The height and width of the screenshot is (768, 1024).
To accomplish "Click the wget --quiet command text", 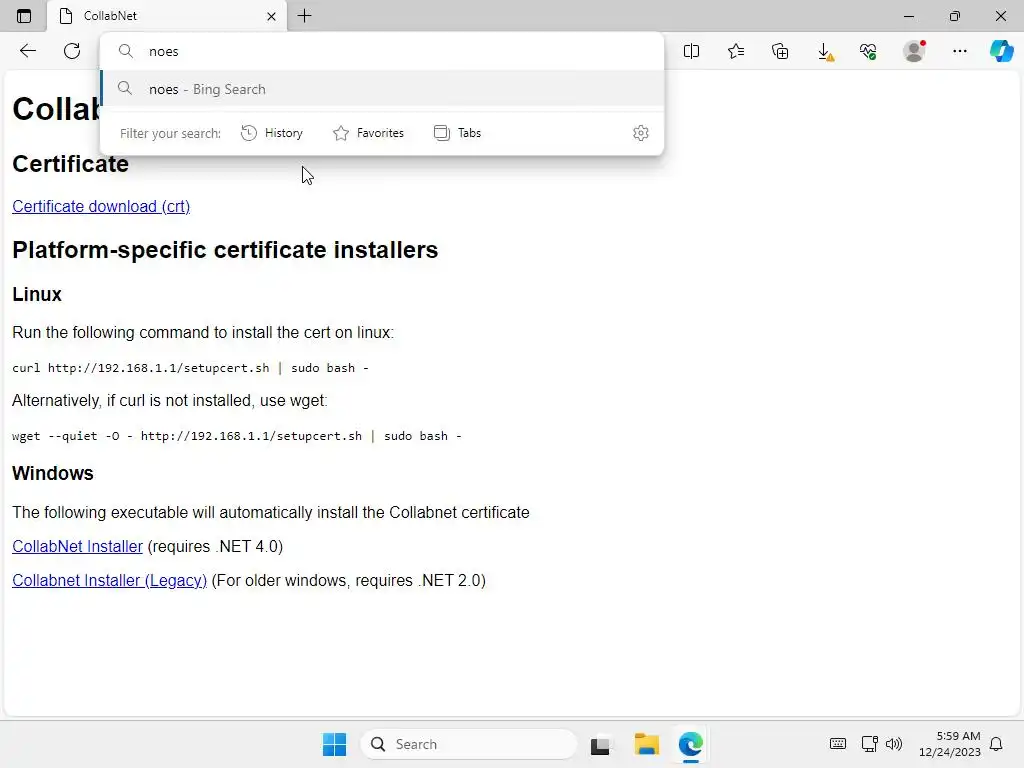I will coord(236,436).
